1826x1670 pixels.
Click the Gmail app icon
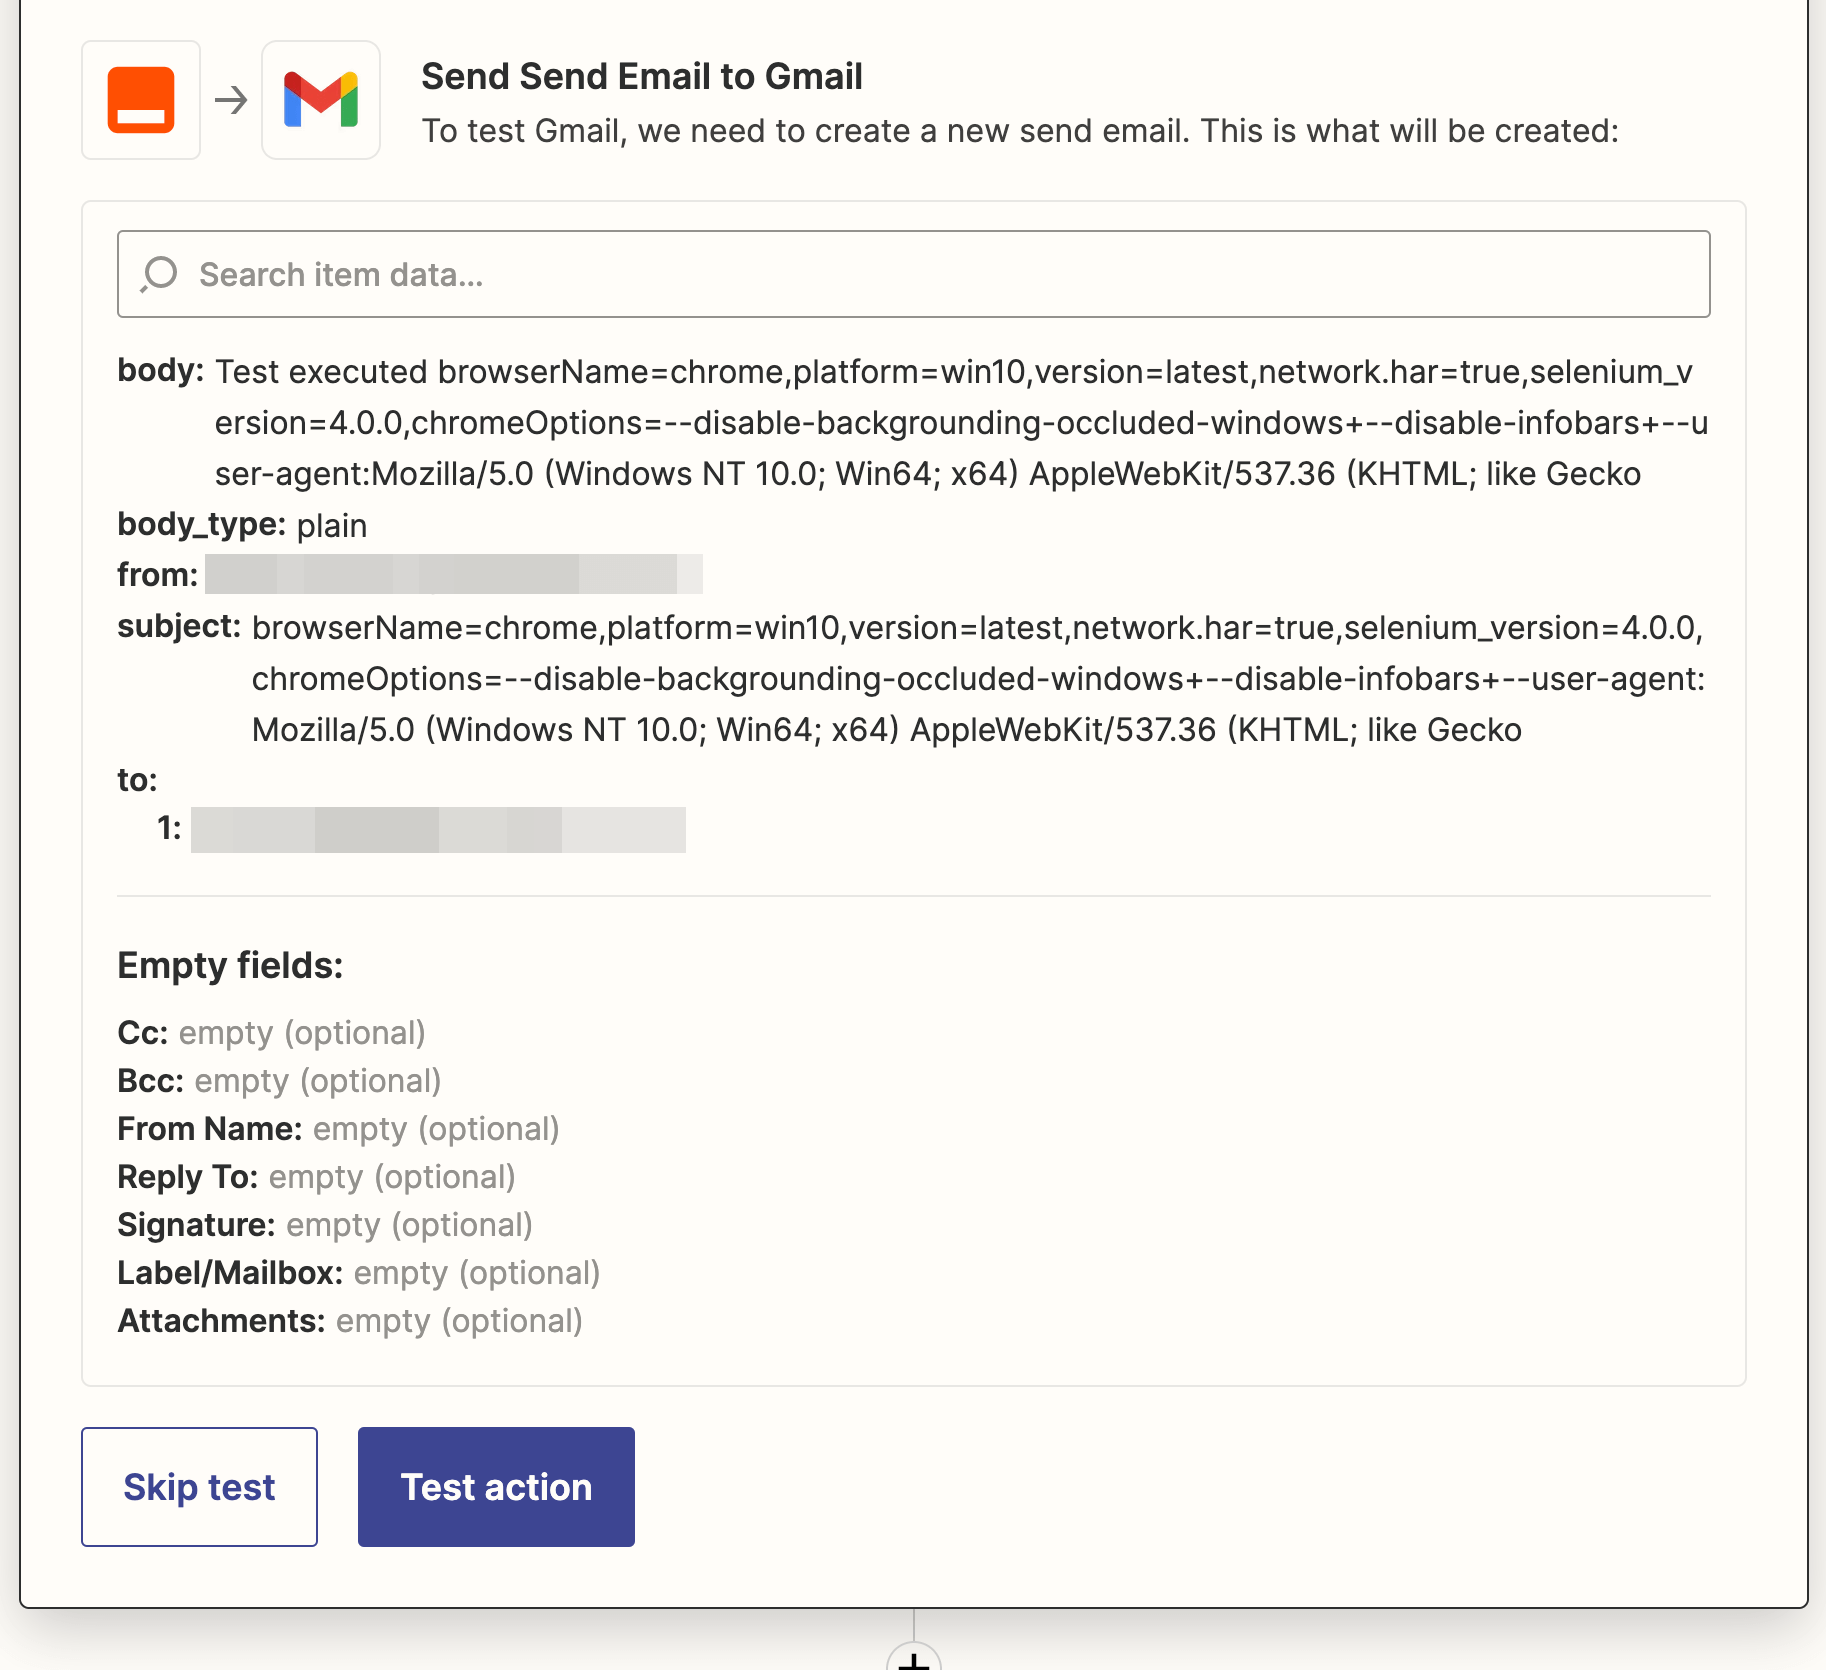click(321, 100)
